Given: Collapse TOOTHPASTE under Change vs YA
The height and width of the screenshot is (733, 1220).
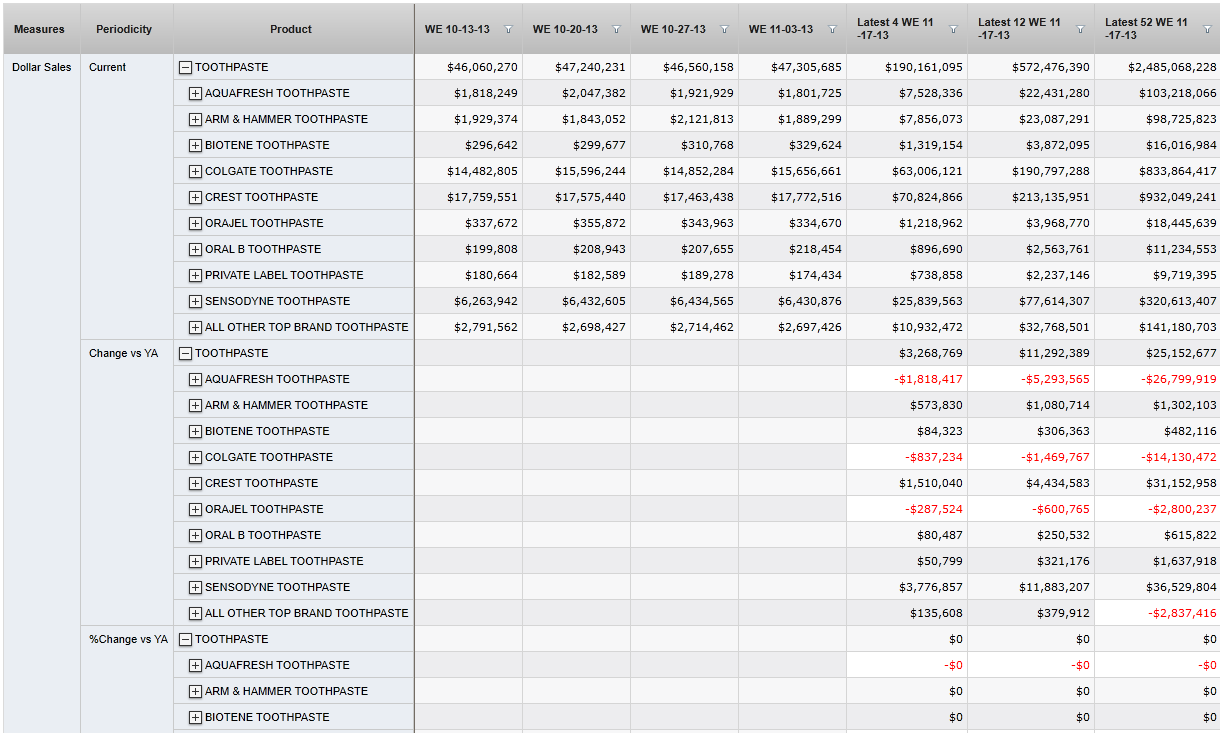Looking at the screenshot, I should tap(185, 354).
